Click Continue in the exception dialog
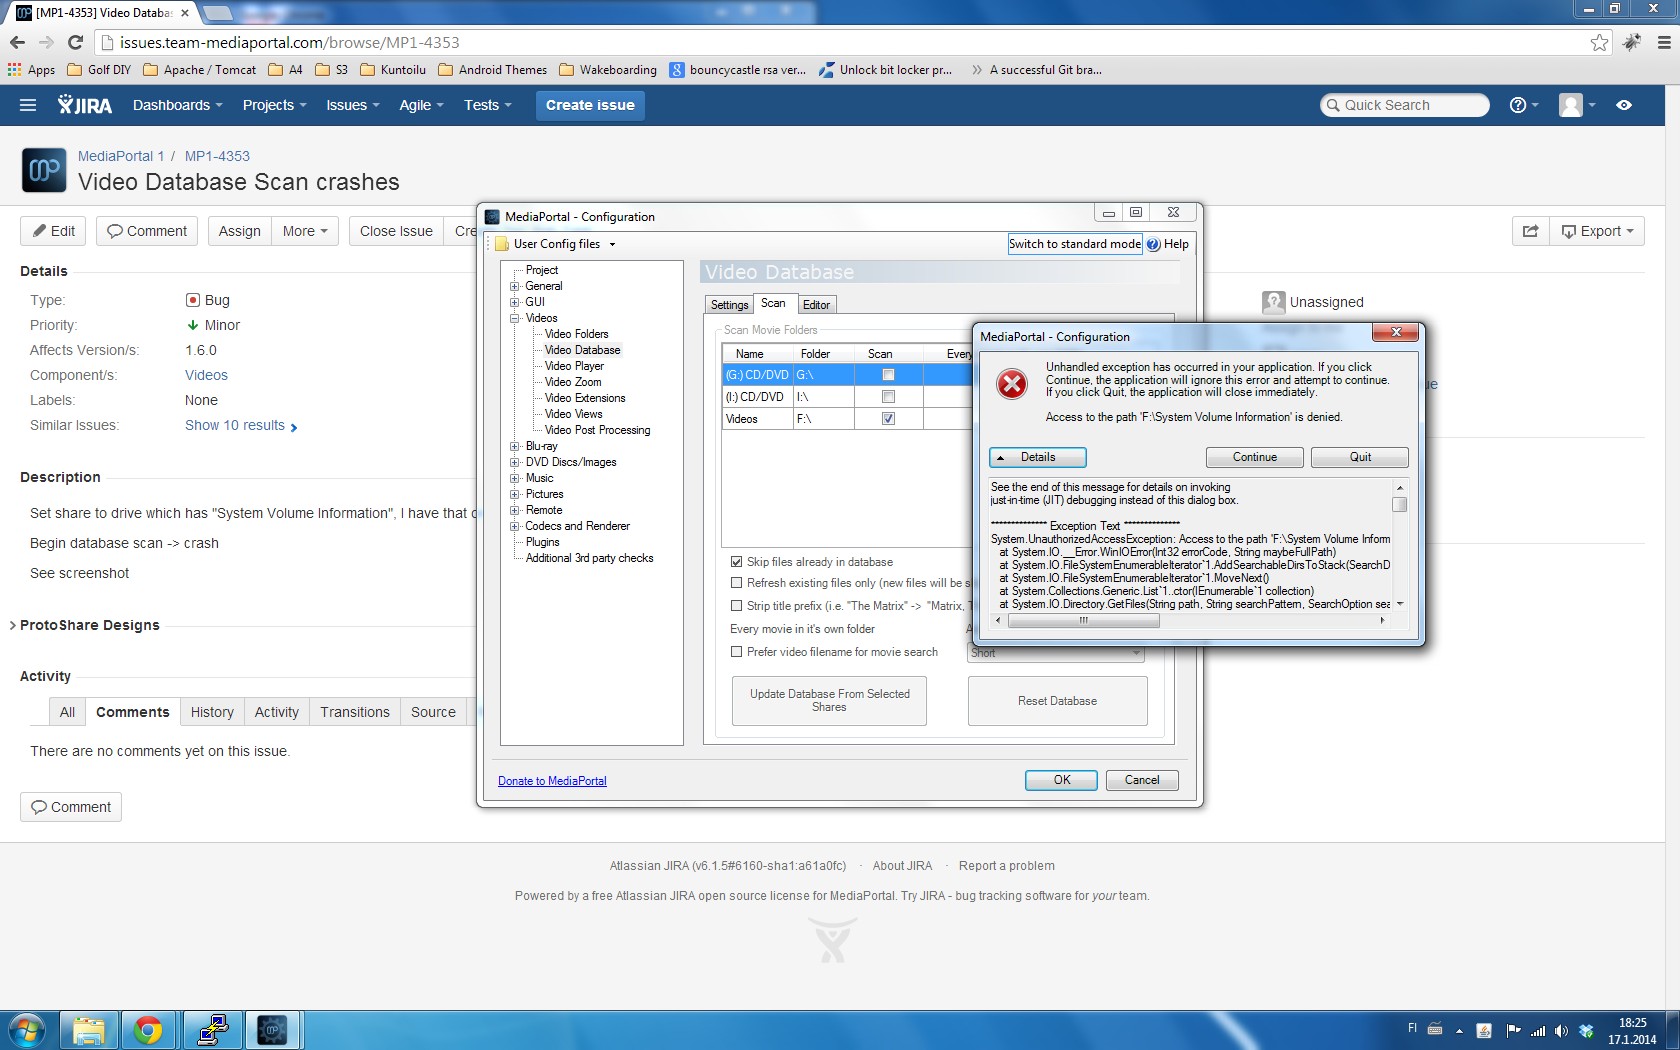This screenshot has width=1680, height=1050. click(x=1254, y=457)
